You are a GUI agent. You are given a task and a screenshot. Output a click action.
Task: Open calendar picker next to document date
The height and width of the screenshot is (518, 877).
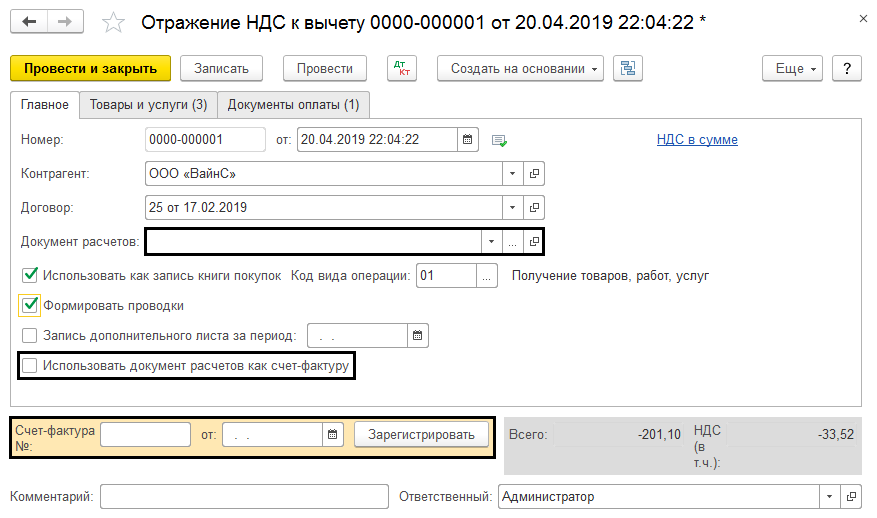468,140
